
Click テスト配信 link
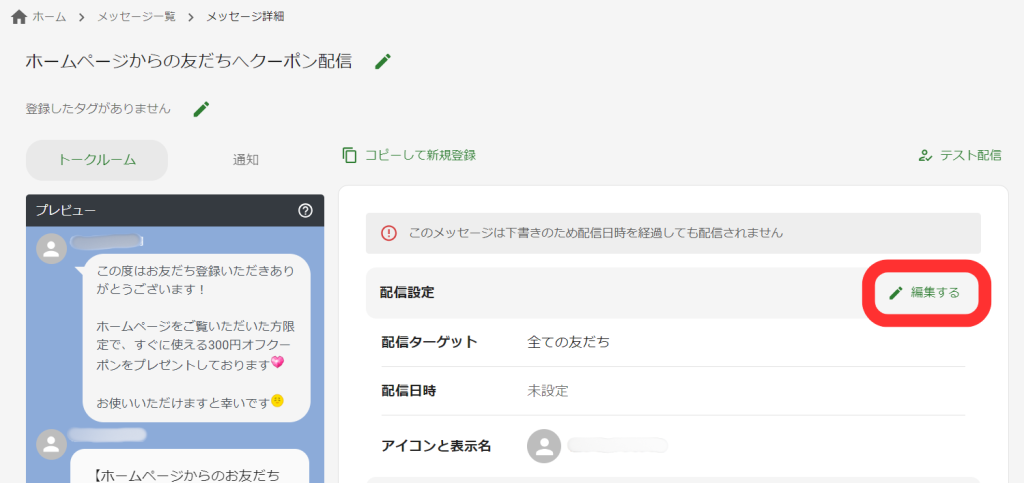pos(970,155)
